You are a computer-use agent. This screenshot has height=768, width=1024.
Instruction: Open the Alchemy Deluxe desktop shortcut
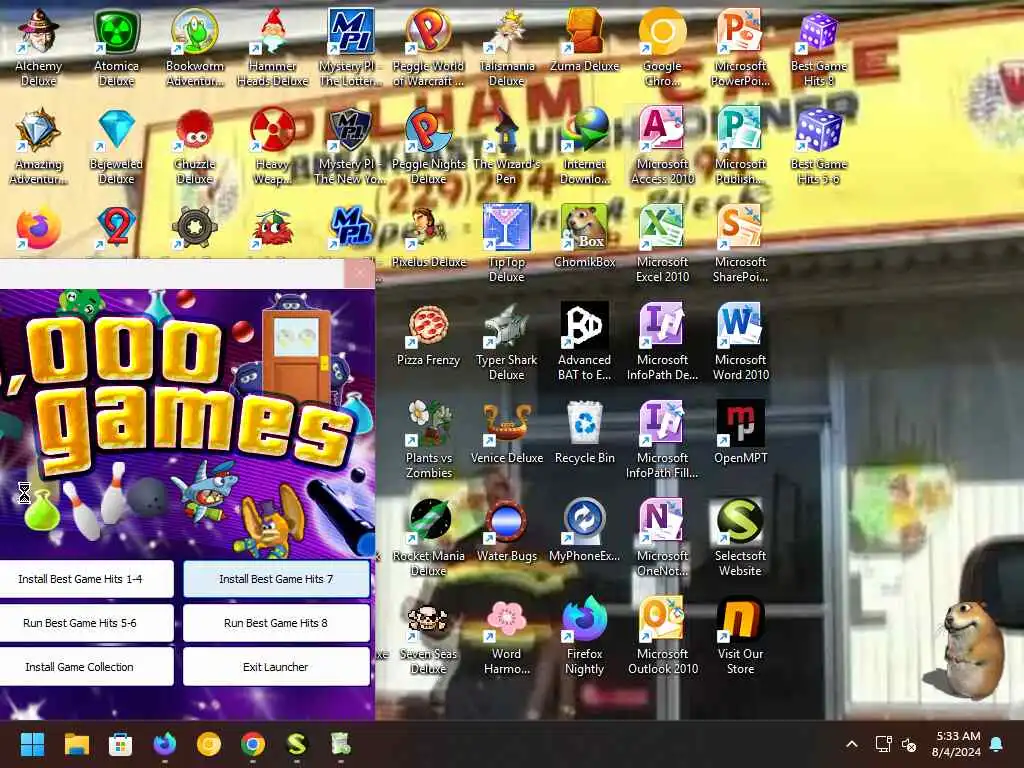coord(39,47)
